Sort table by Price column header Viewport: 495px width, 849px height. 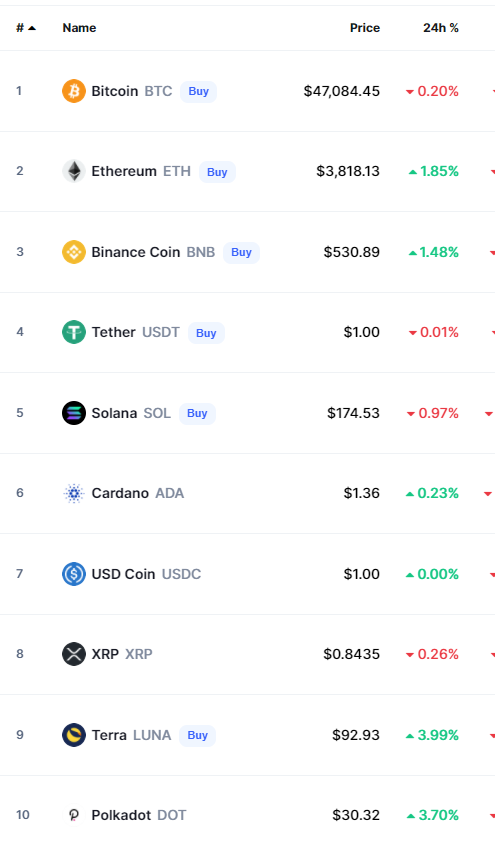coord(364,28)
